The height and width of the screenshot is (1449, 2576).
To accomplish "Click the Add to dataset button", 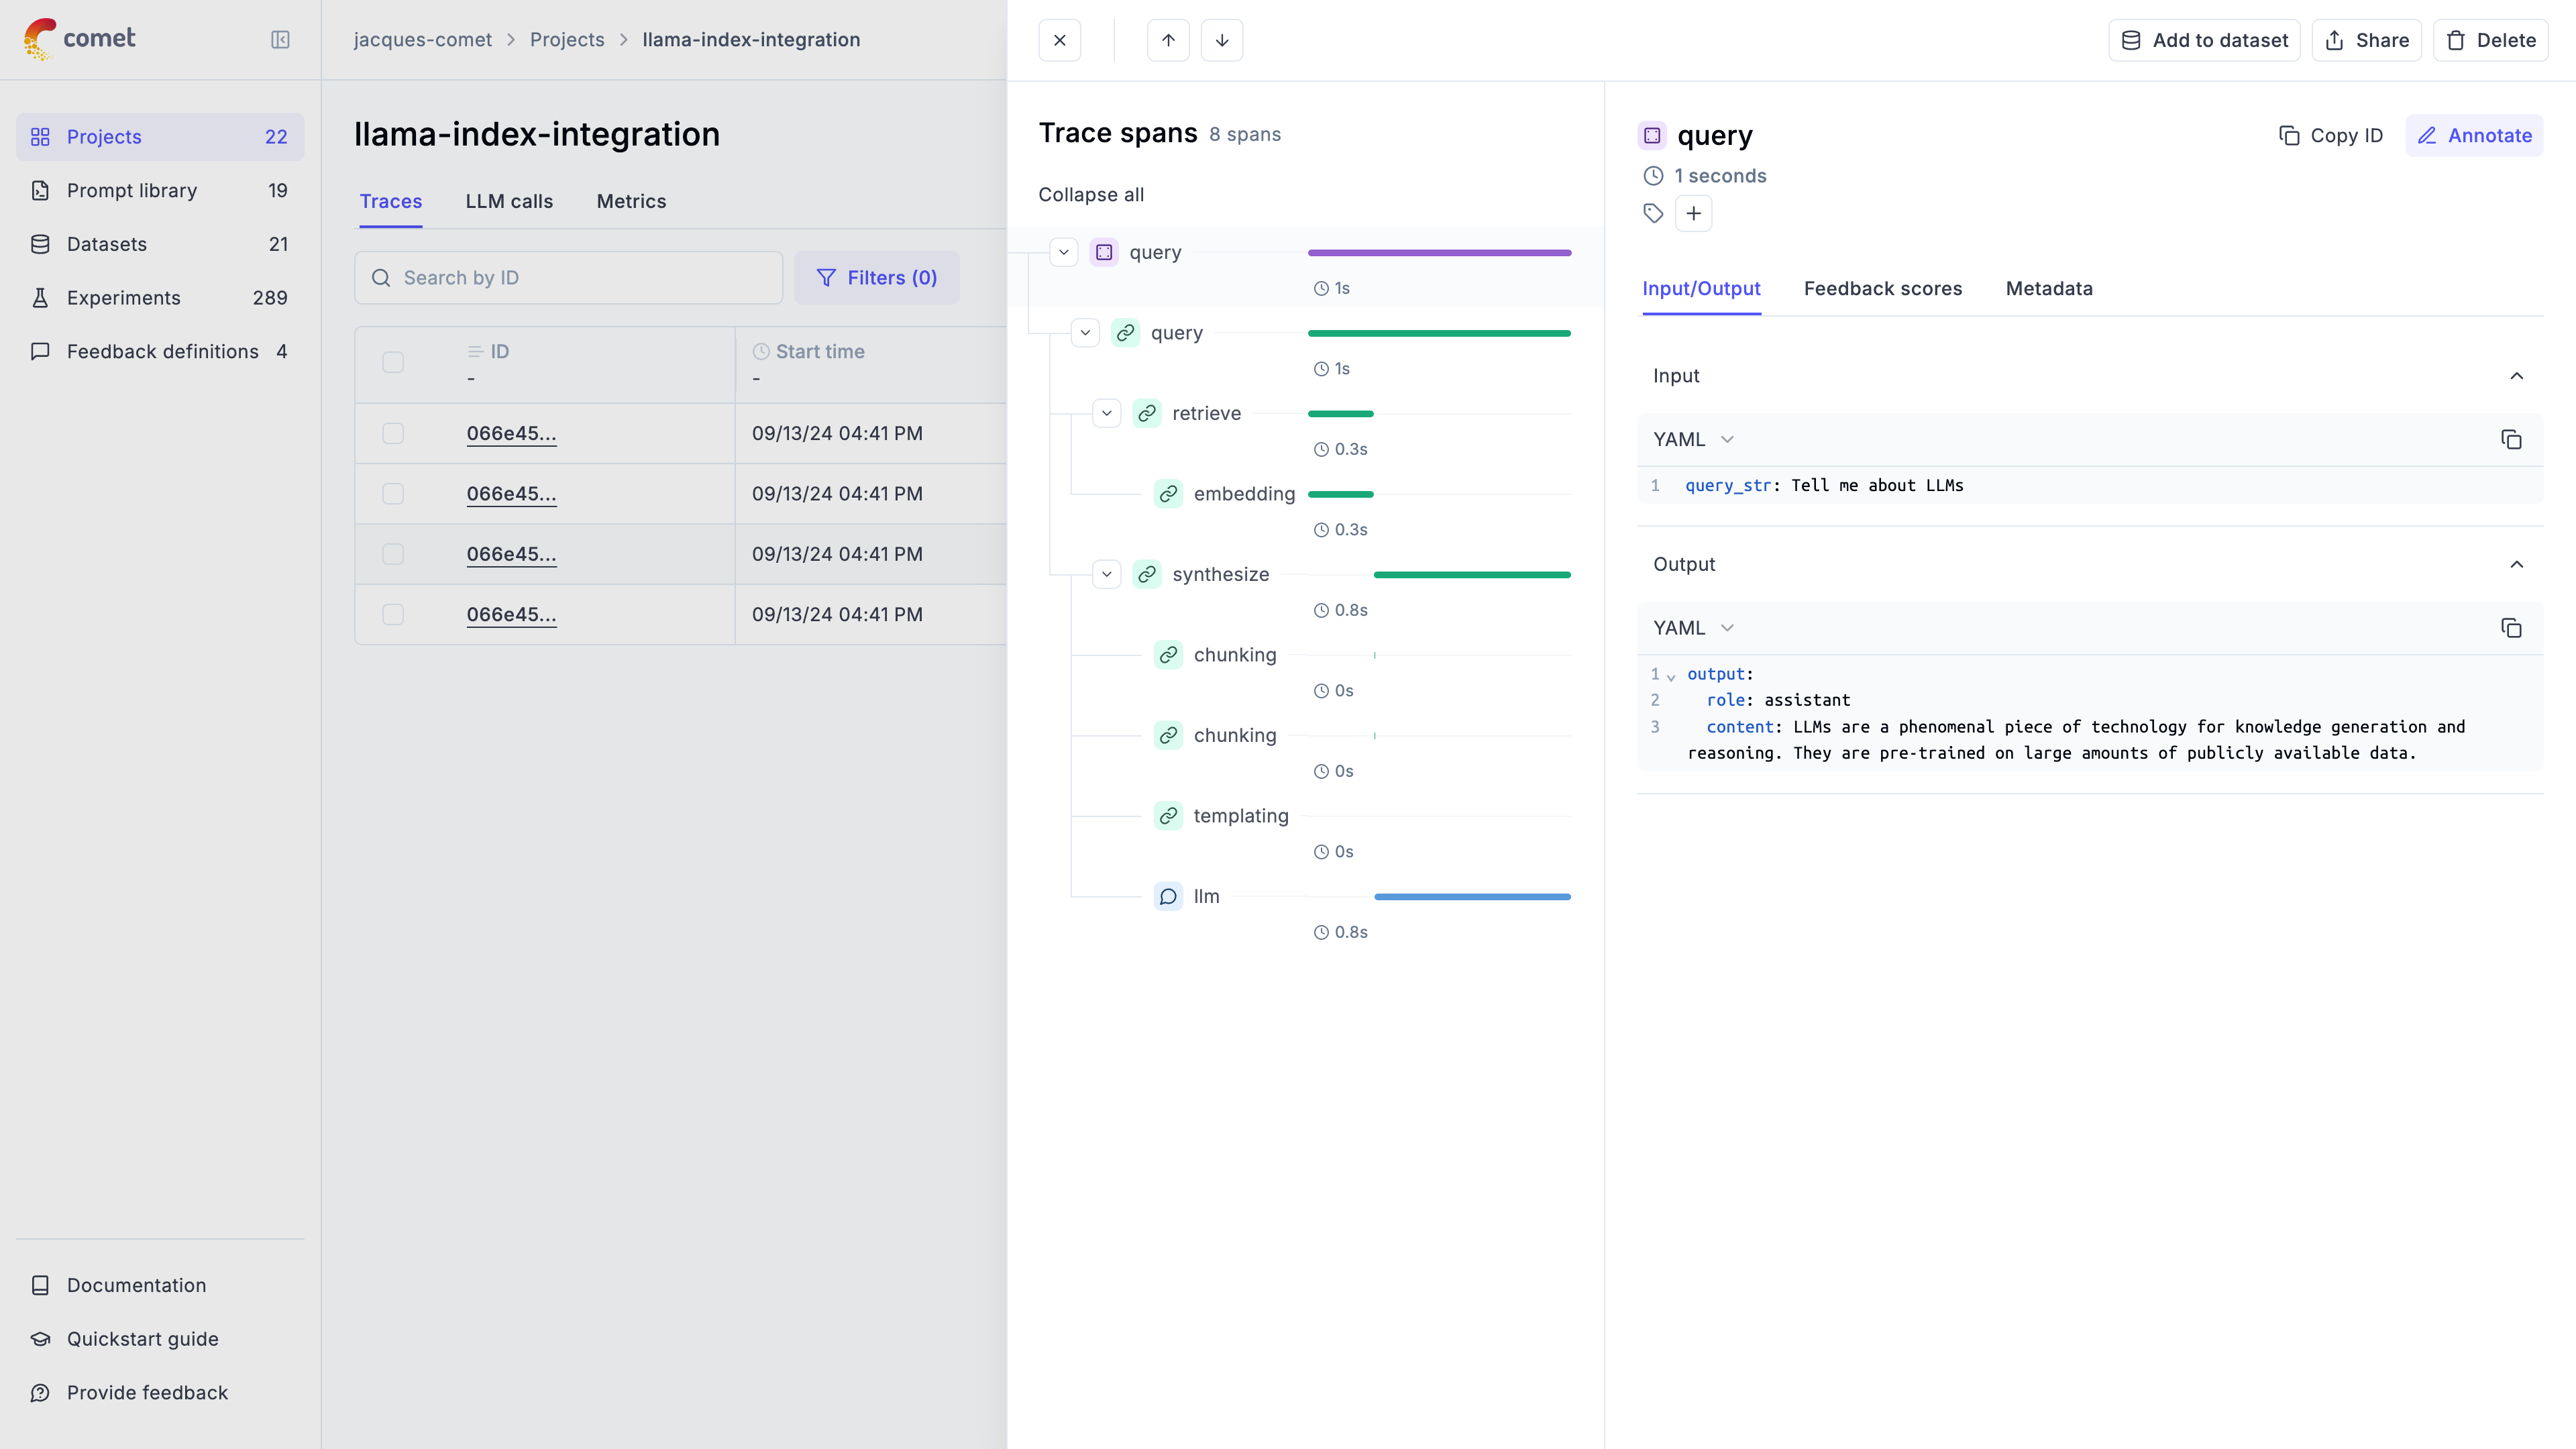I will click(x=2203, y=40).
